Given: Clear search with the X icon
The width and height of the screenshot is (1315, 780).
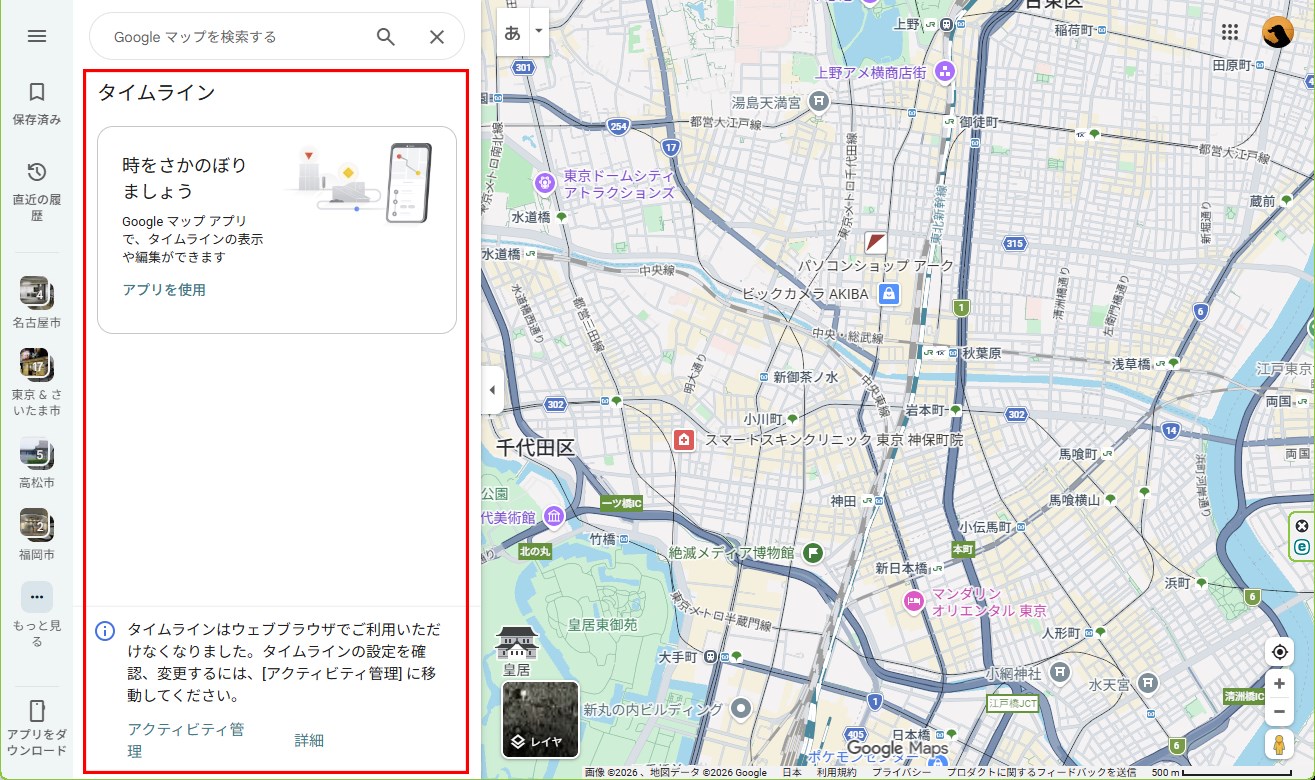Looking at the screenshot, I should (437, 37).
